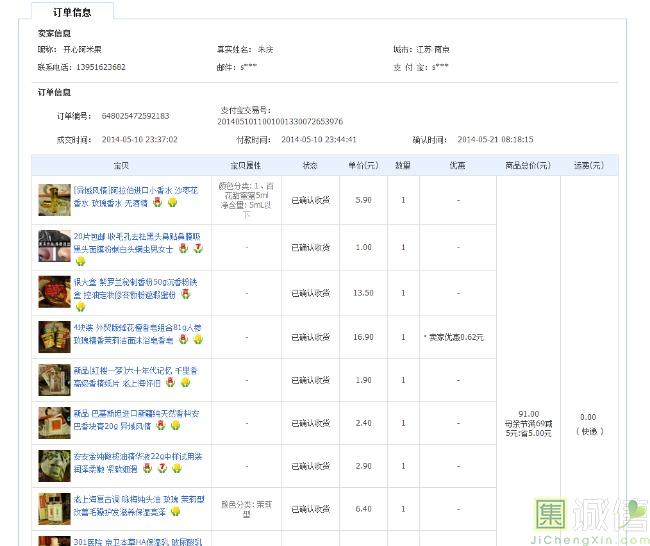650x546 pixels.
Task: Click red guarantee badge on Arabian perfume item
Action: pos(157,202)
